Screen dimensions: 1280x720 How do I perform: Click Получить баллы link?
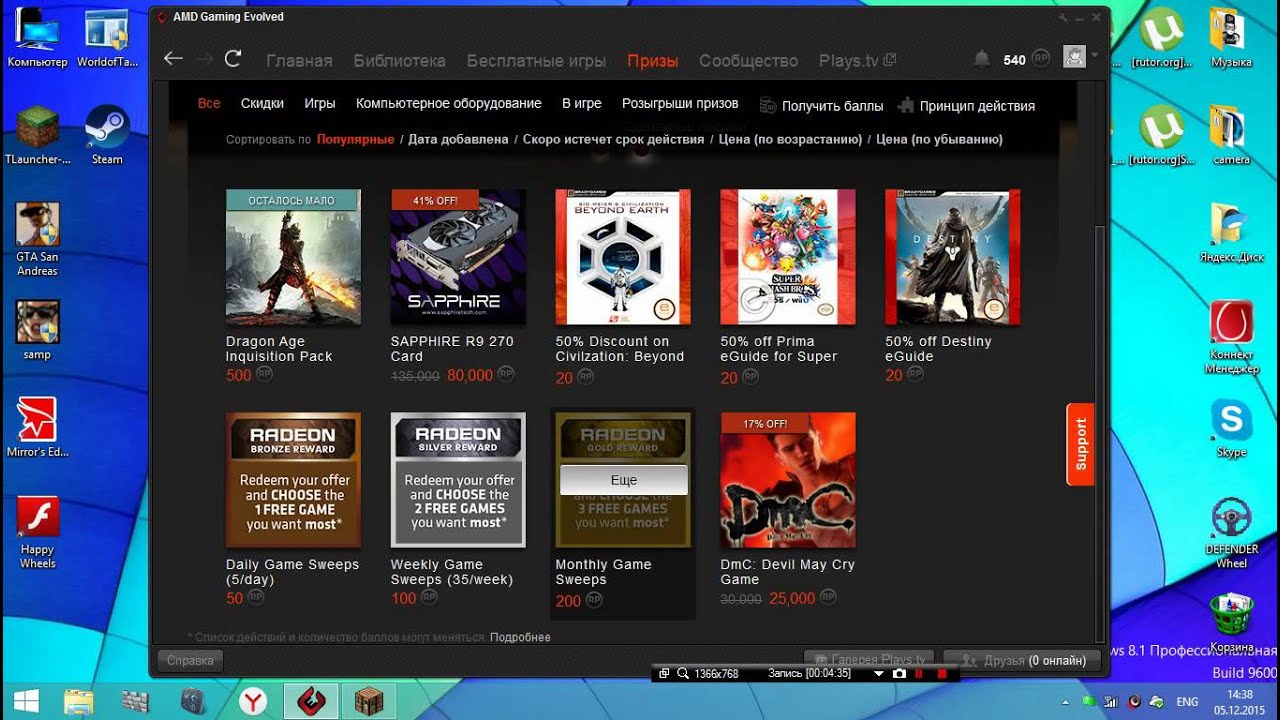[x=822, y=106]
